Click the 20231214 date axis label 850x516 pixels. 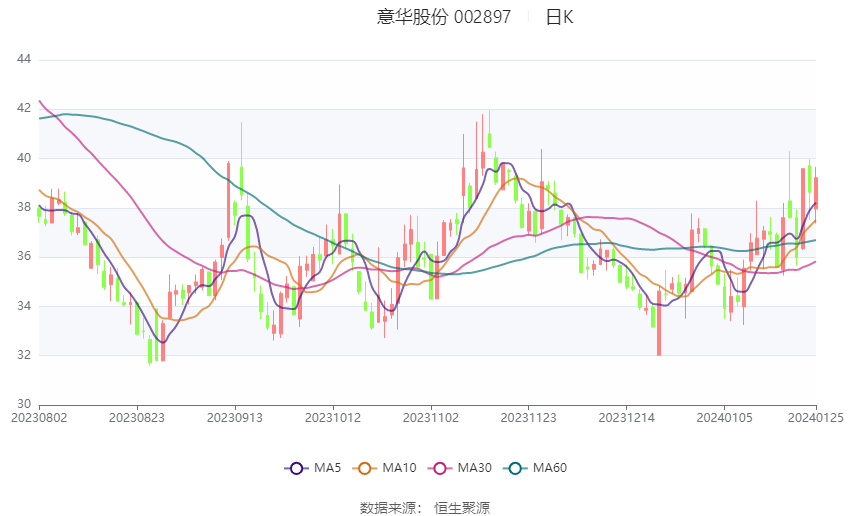click(627, 418)
